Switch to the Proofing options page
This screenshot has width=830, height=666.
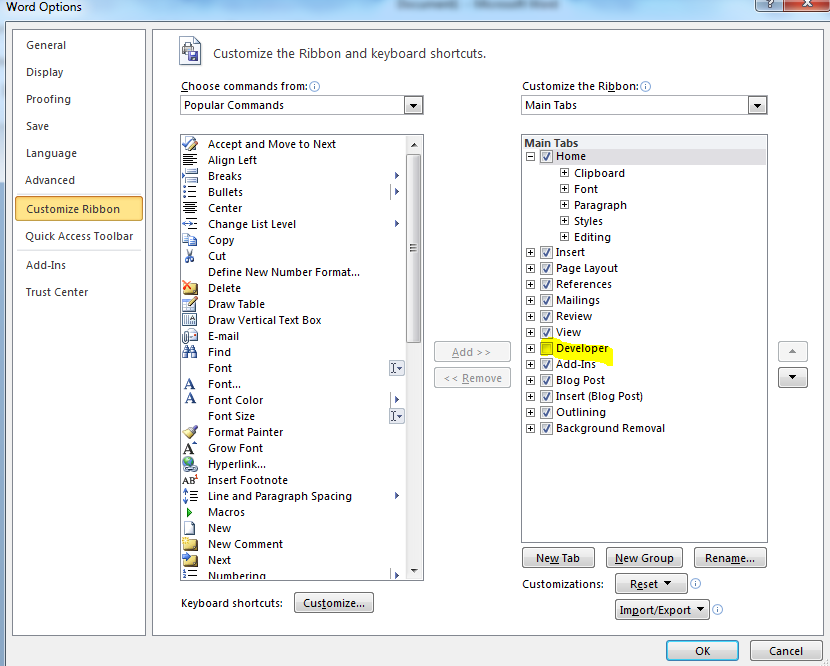pos(47,99)
